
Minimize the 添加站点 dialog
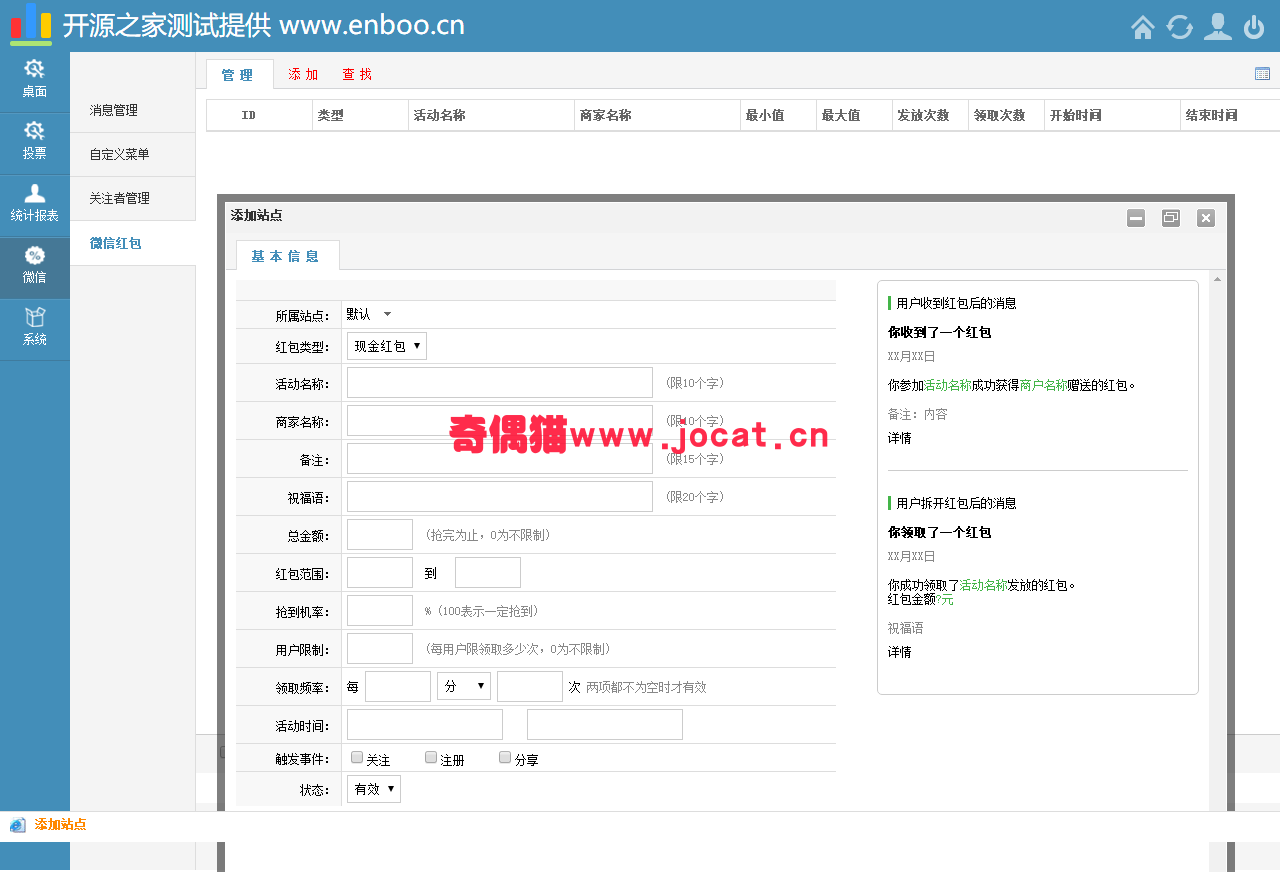click(x=1136, y=218)
